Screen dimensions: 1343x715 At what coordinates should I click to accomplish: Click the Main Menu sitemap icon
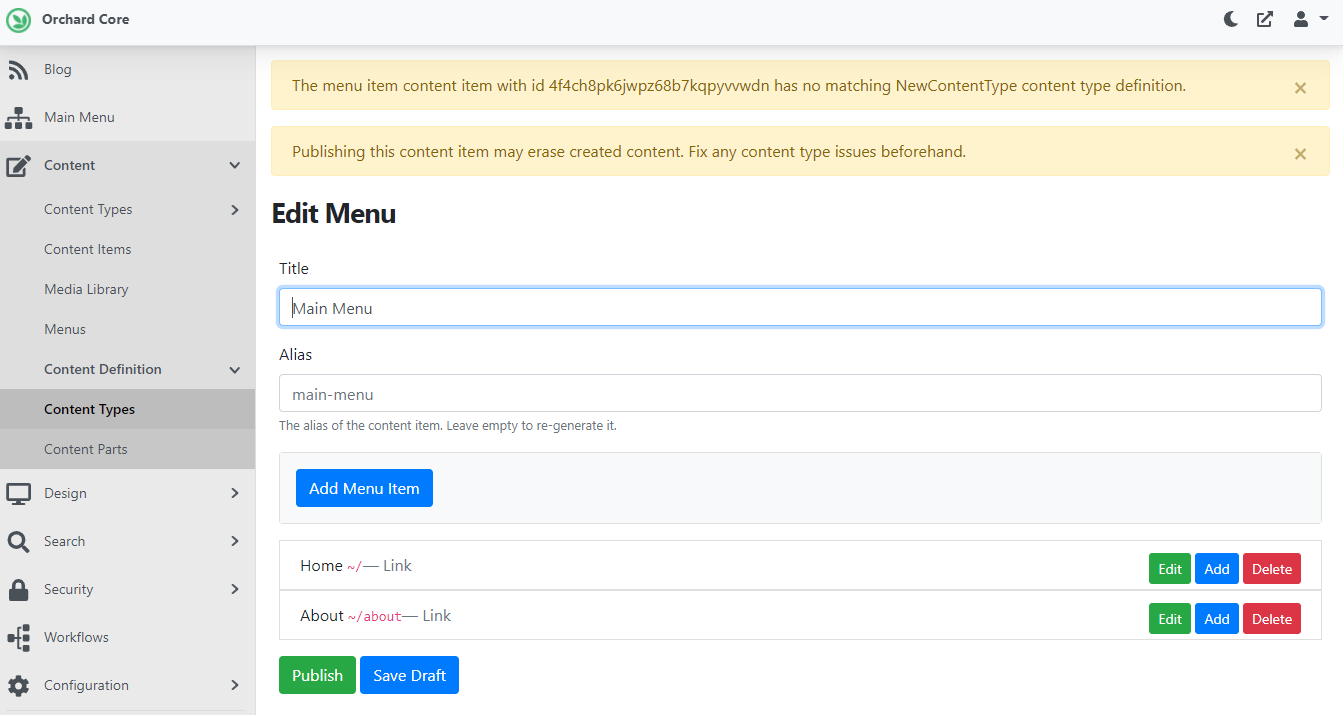click(x=18, y=118)
